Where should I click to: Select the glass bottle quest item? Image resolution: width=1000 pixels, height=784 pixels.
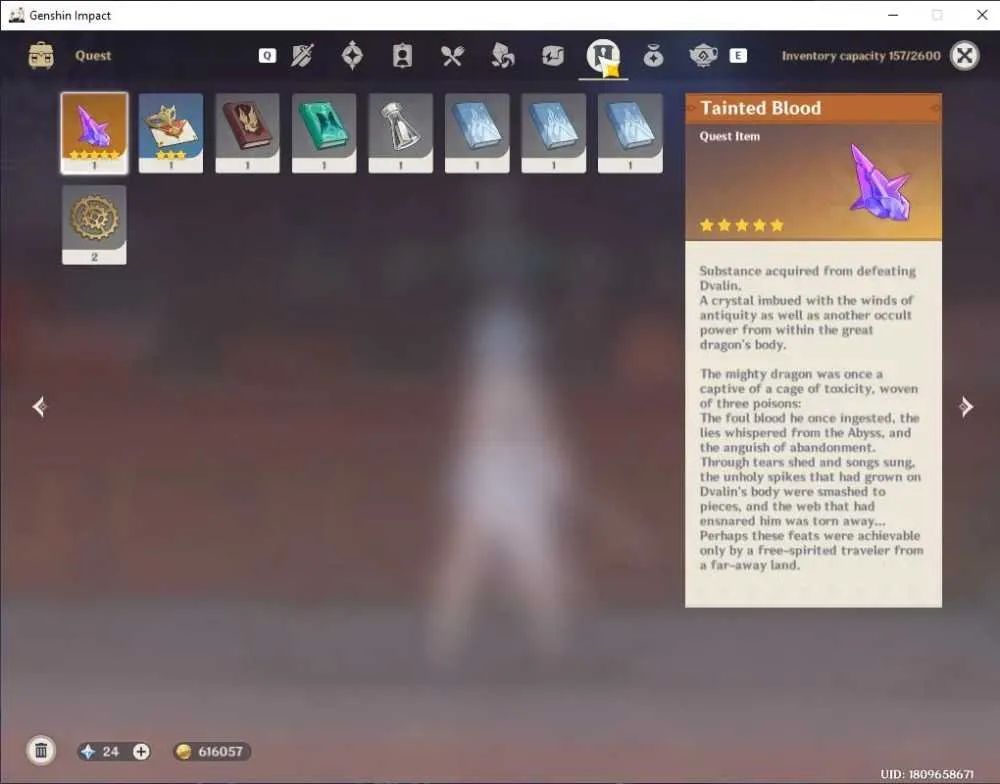pyautogui.click(x=401, y=133)
